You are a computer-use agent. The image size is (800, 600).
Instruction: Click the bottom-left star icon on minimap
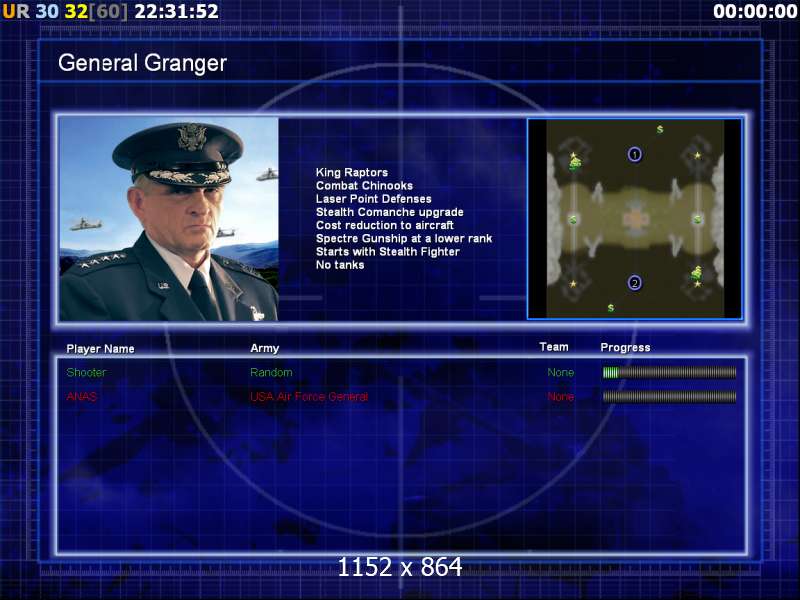tap(573, 284)
